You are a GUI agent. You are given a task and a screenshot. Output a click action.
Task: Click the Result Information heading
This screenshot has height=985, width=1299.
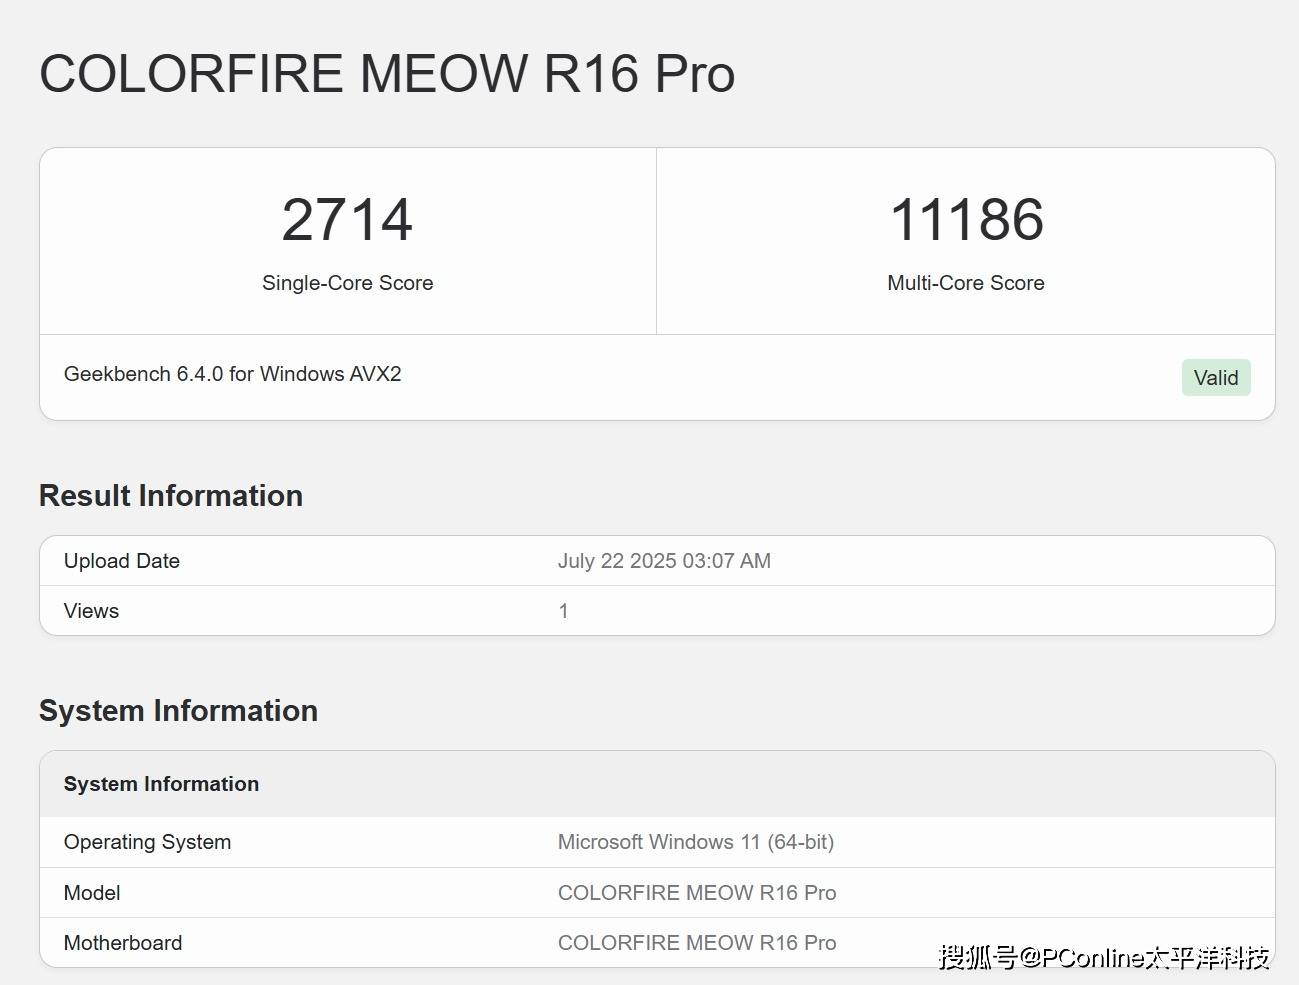(x=171, y=496)
